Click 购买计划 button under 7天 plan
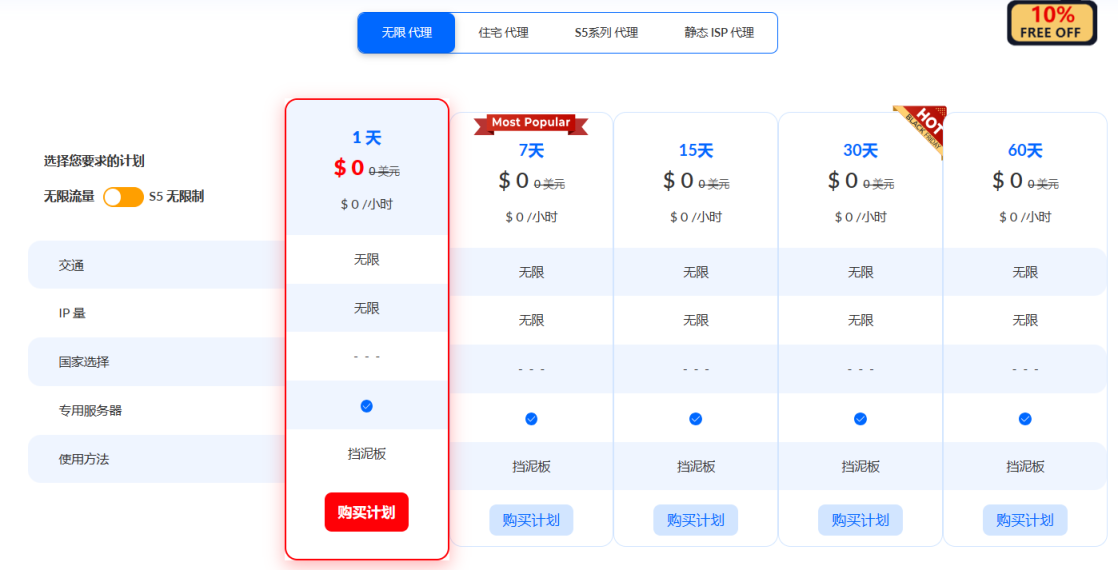 tap(531, 520)
